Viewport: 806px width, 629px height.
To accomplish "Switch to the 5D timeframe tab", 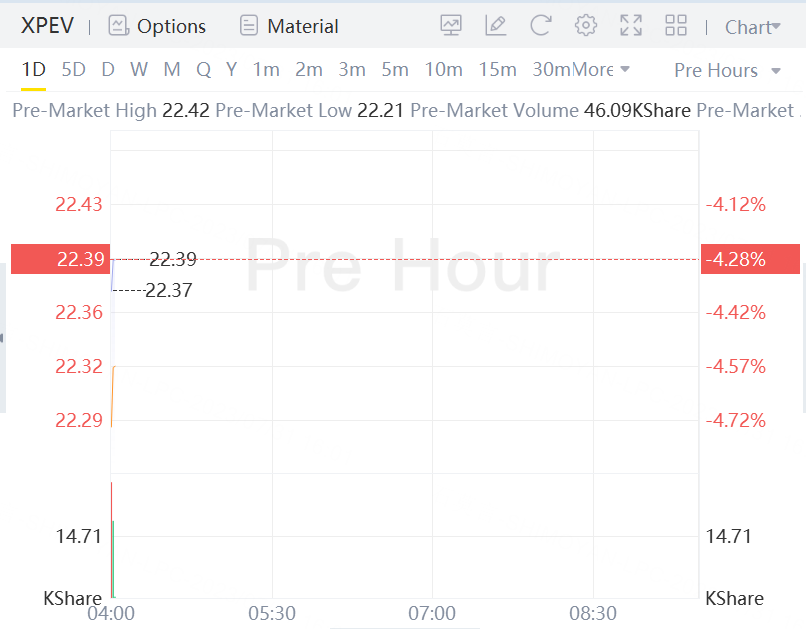I will coord(73,70).
